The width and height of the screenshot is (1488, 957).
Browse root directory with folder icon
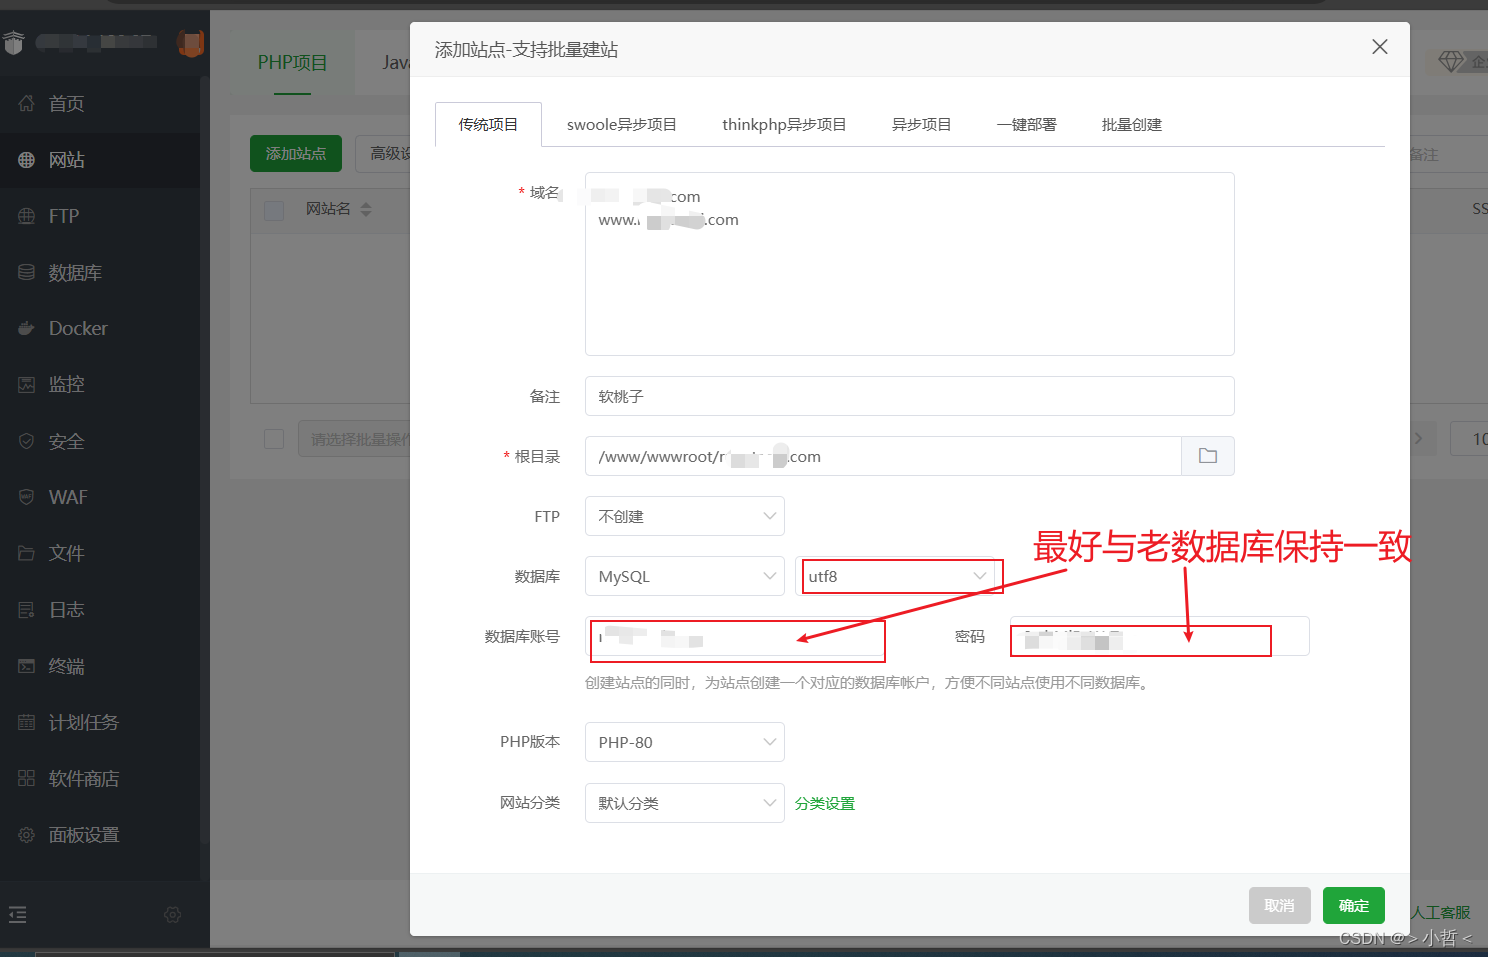coord(1208,456)
